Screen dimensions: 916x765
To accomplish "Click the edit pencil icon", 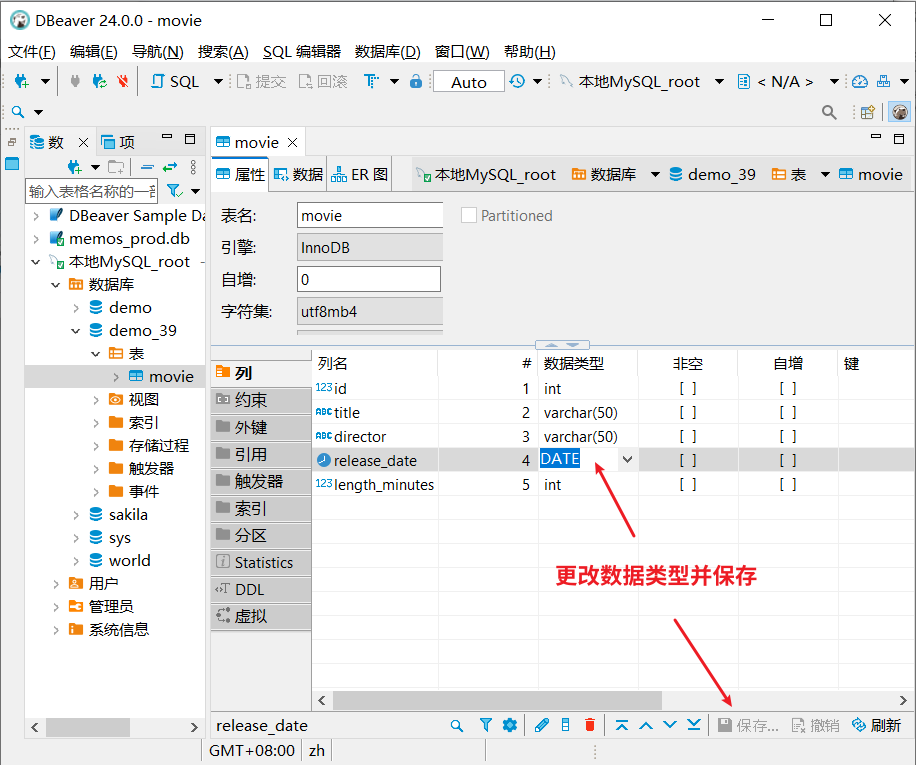I will 542,725.
